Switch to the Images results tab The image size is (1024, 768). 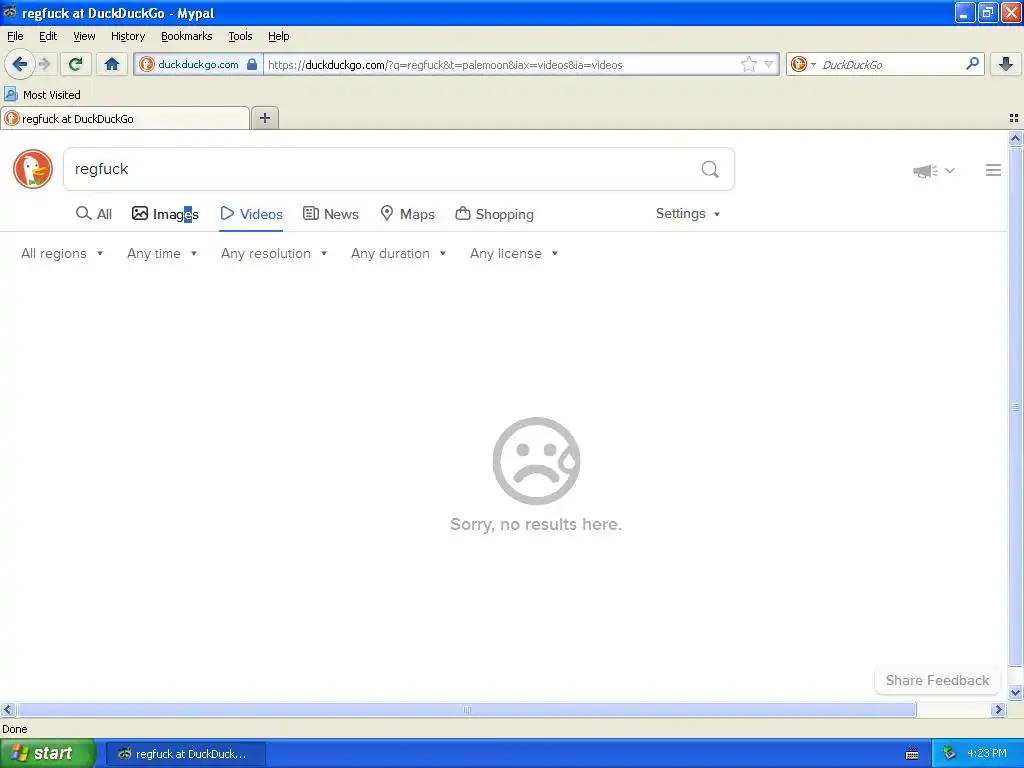[x=165, y=214]
